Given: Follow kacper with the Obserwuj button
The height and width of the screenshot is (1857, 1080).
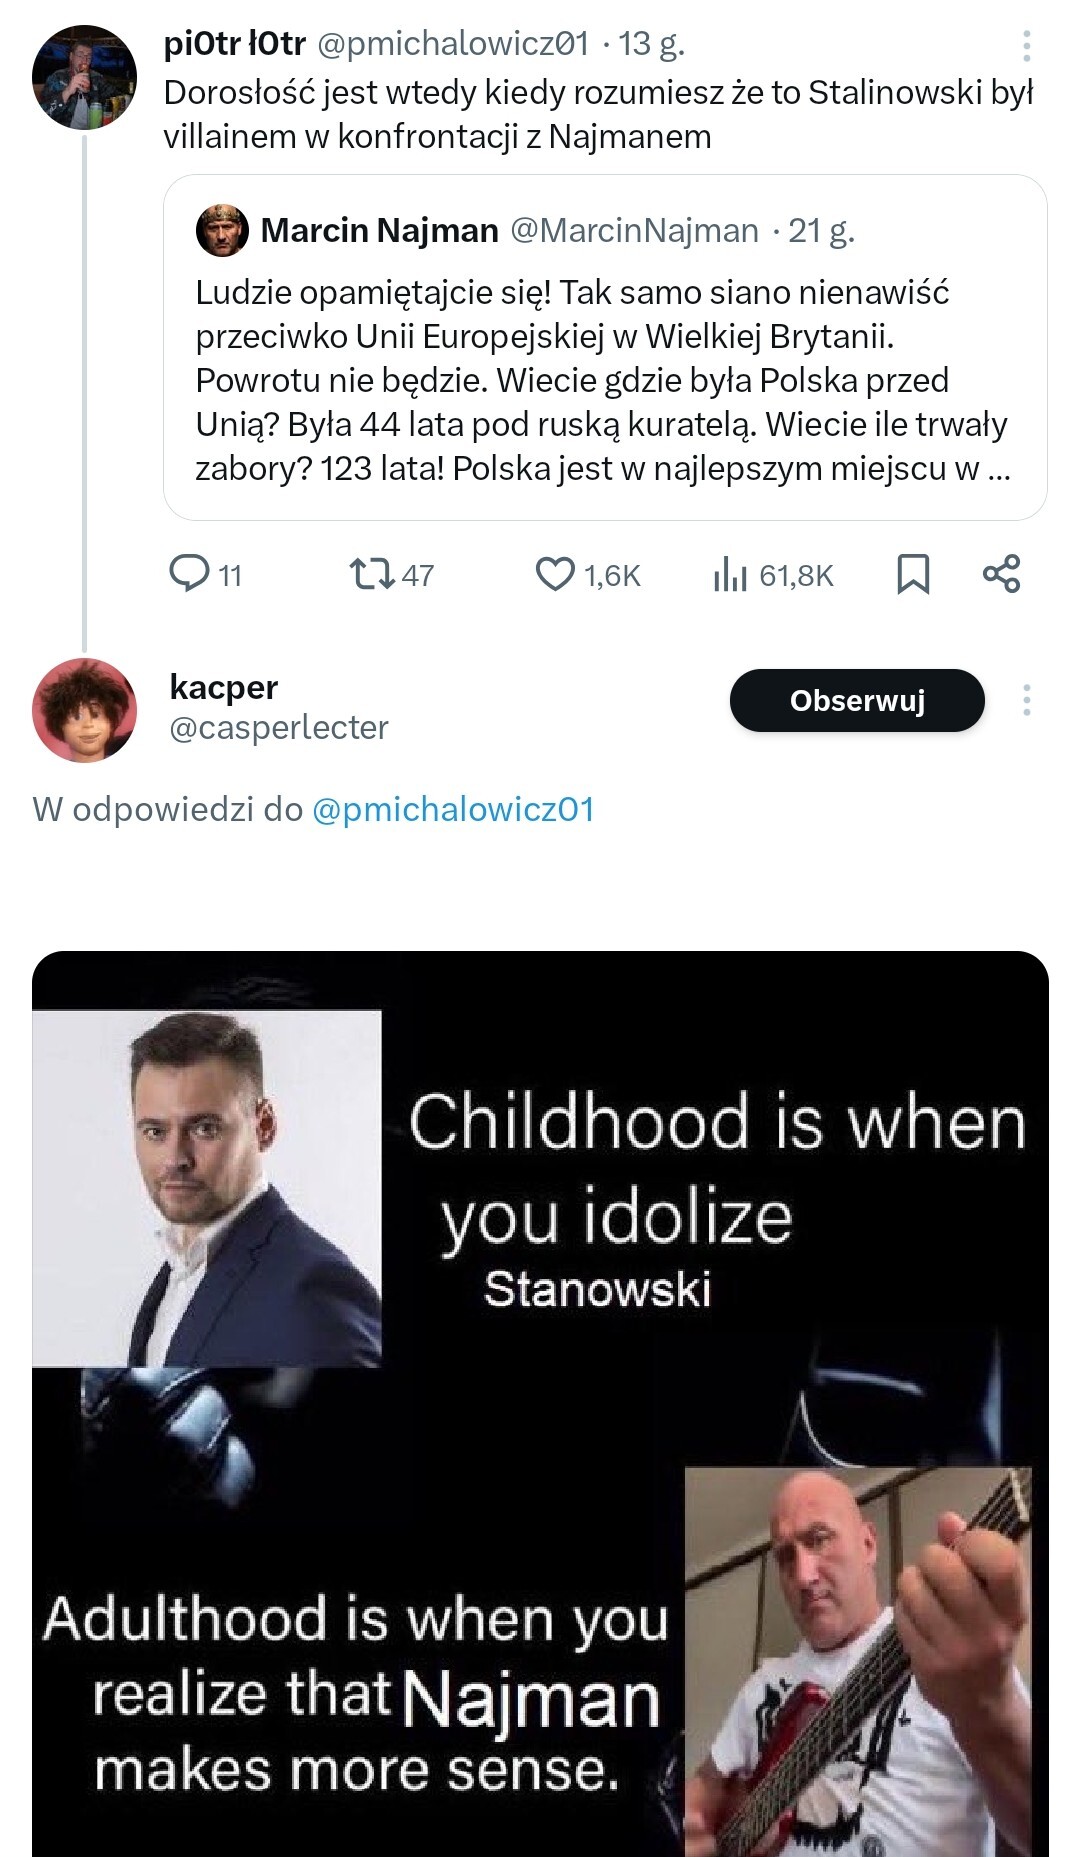Looking at the screenshot, I should [x=857, y=700].
